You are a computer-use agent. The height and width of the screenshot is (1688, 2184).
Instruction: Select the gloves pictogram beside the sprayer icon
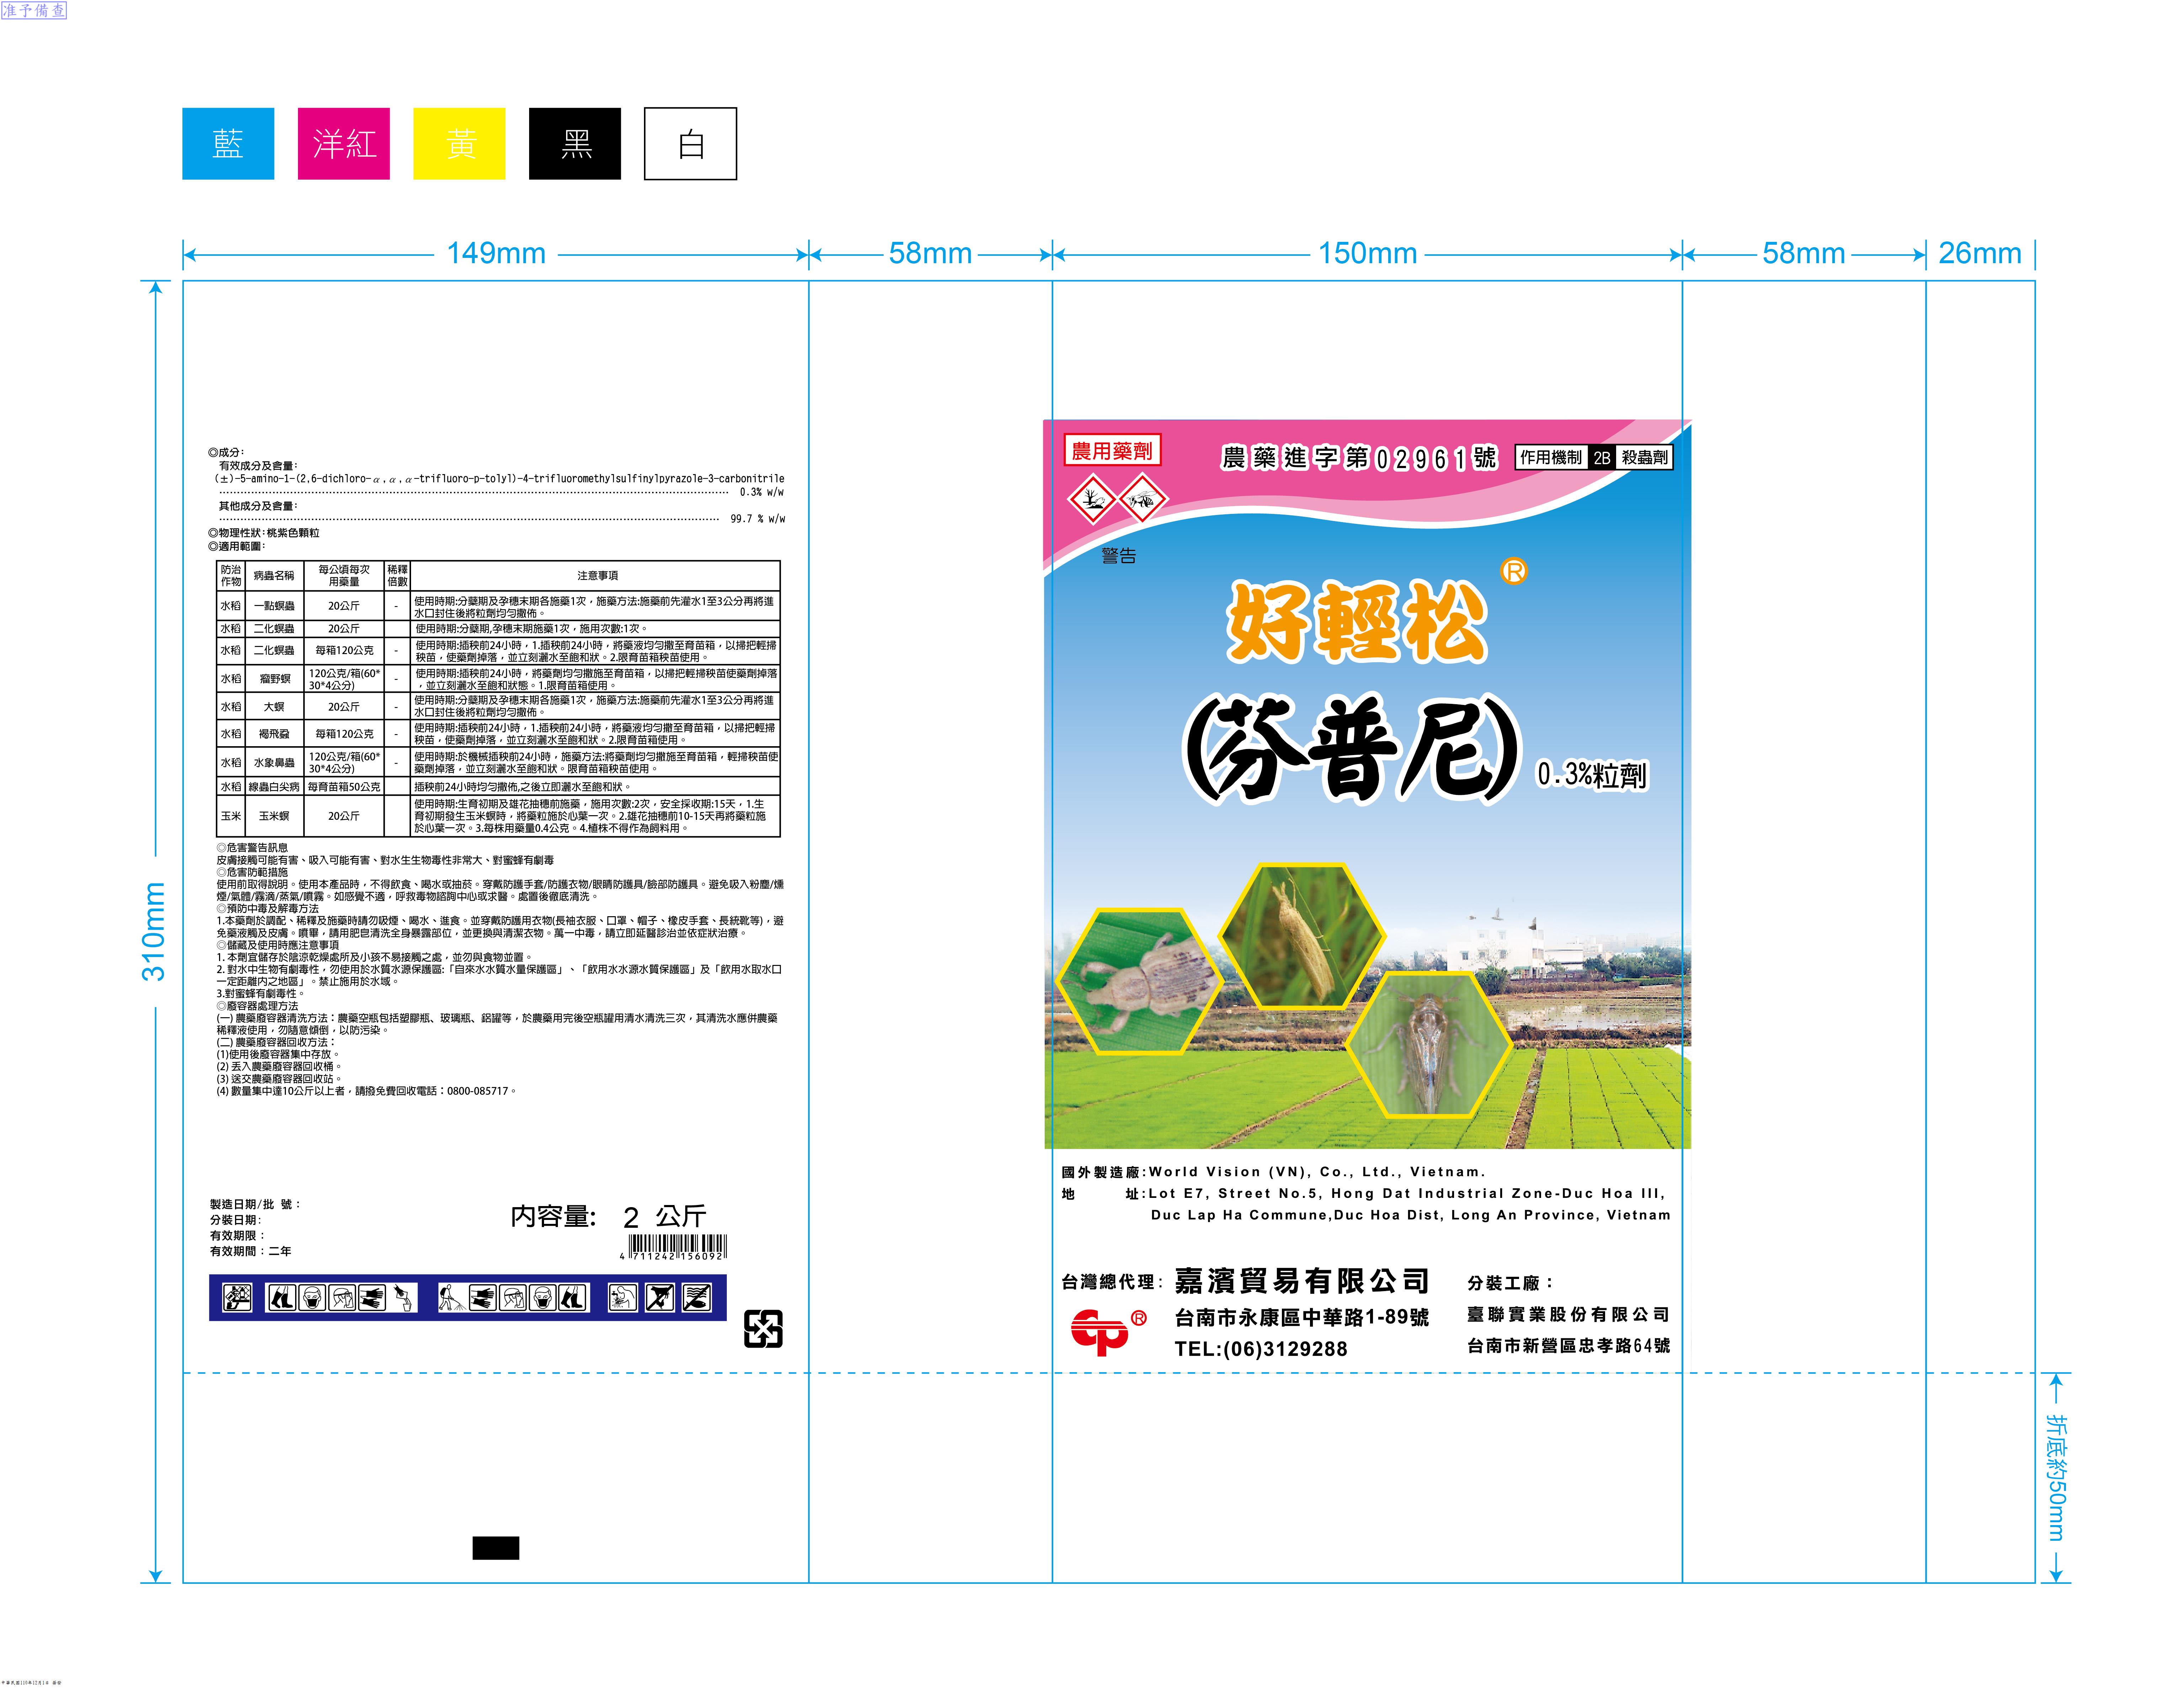pos(482,1297)
